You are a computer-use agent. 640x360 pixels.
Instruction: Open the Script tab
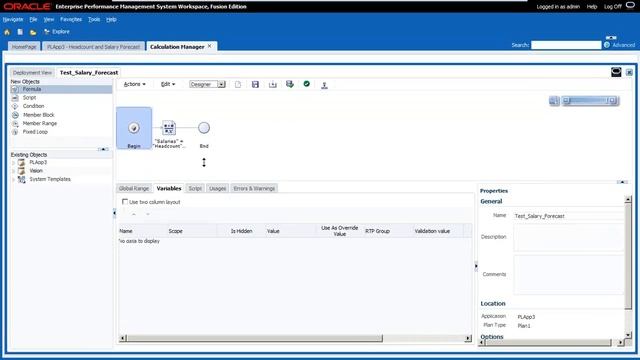(195, 189)
